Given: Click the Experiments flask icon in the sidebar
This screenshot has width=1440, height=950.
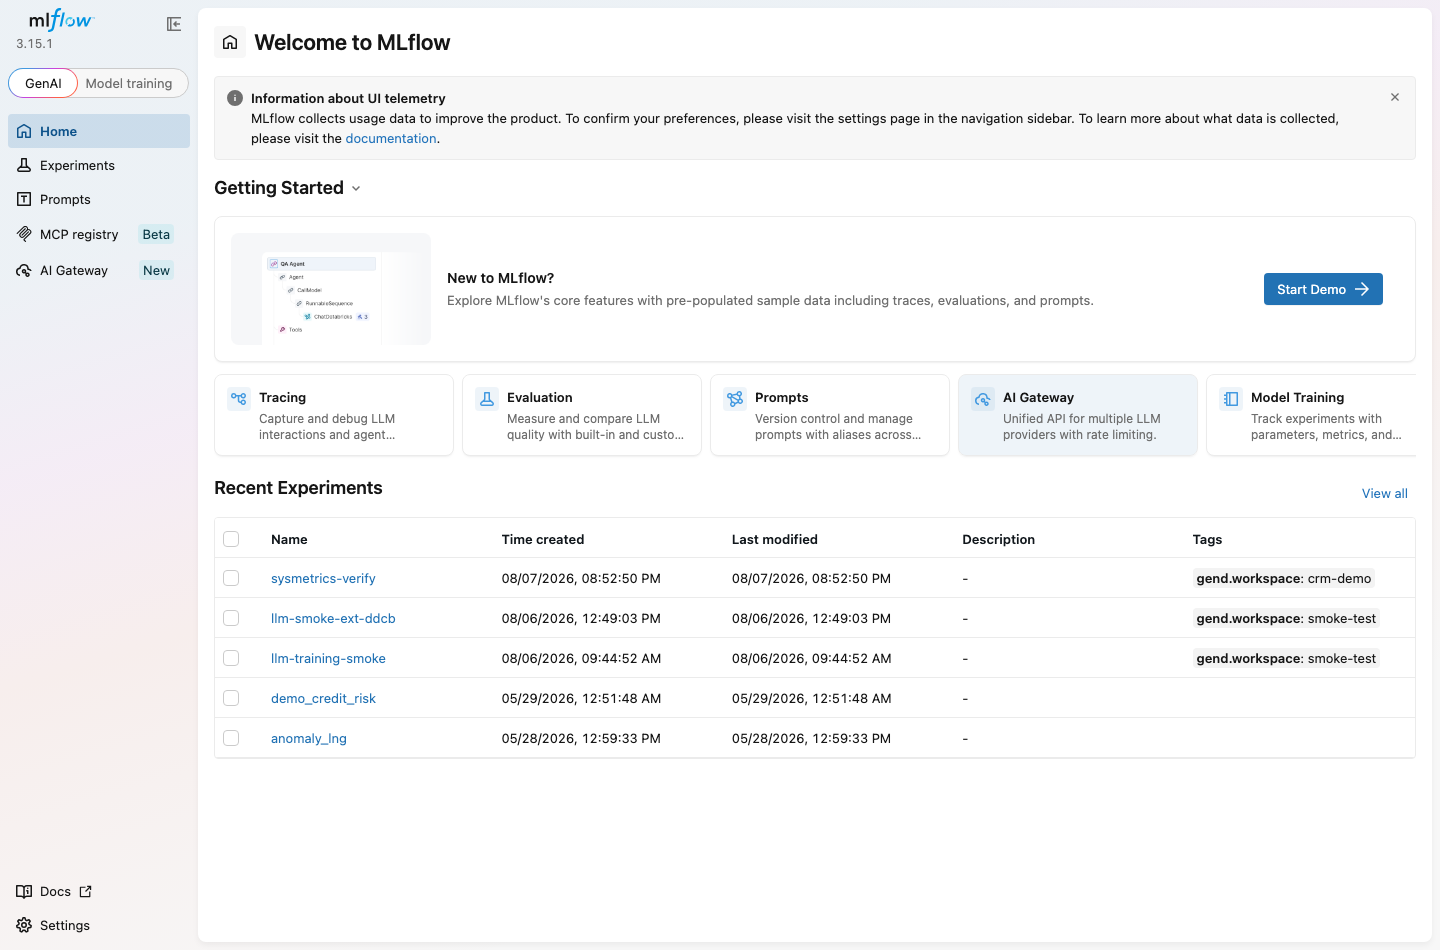Looking at the screenshot, I should tap(24, 165).
